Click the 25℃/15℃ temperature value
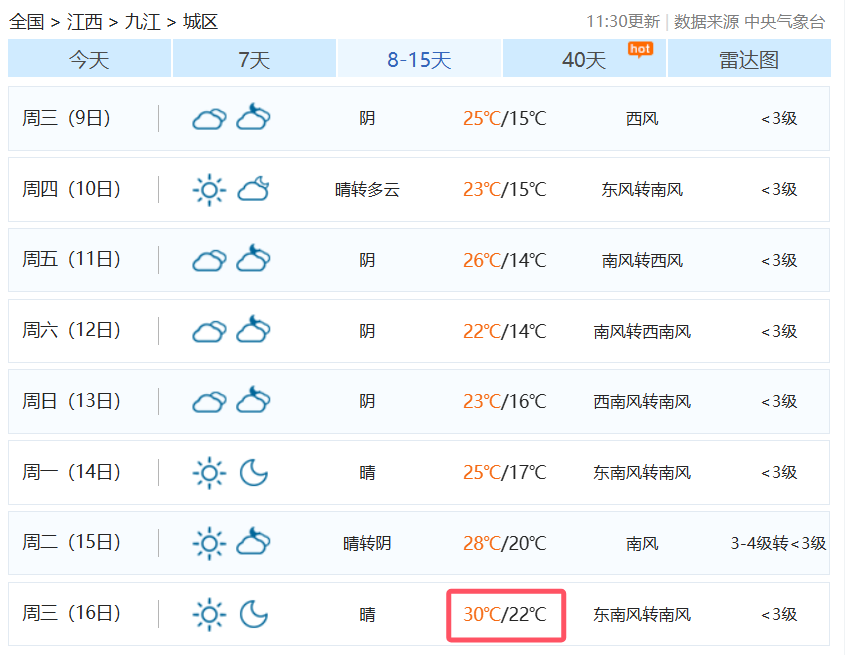Image resolution: width=845 pixels, height=655 pixels. (505, 118)
